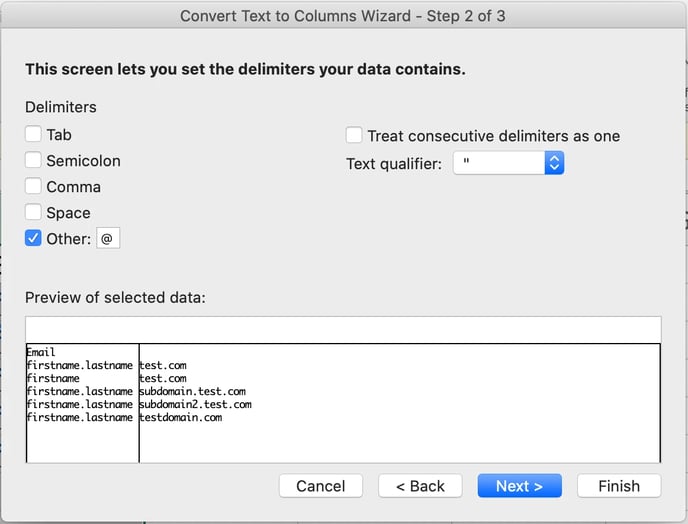Click the blank header bar above preview

343,330
